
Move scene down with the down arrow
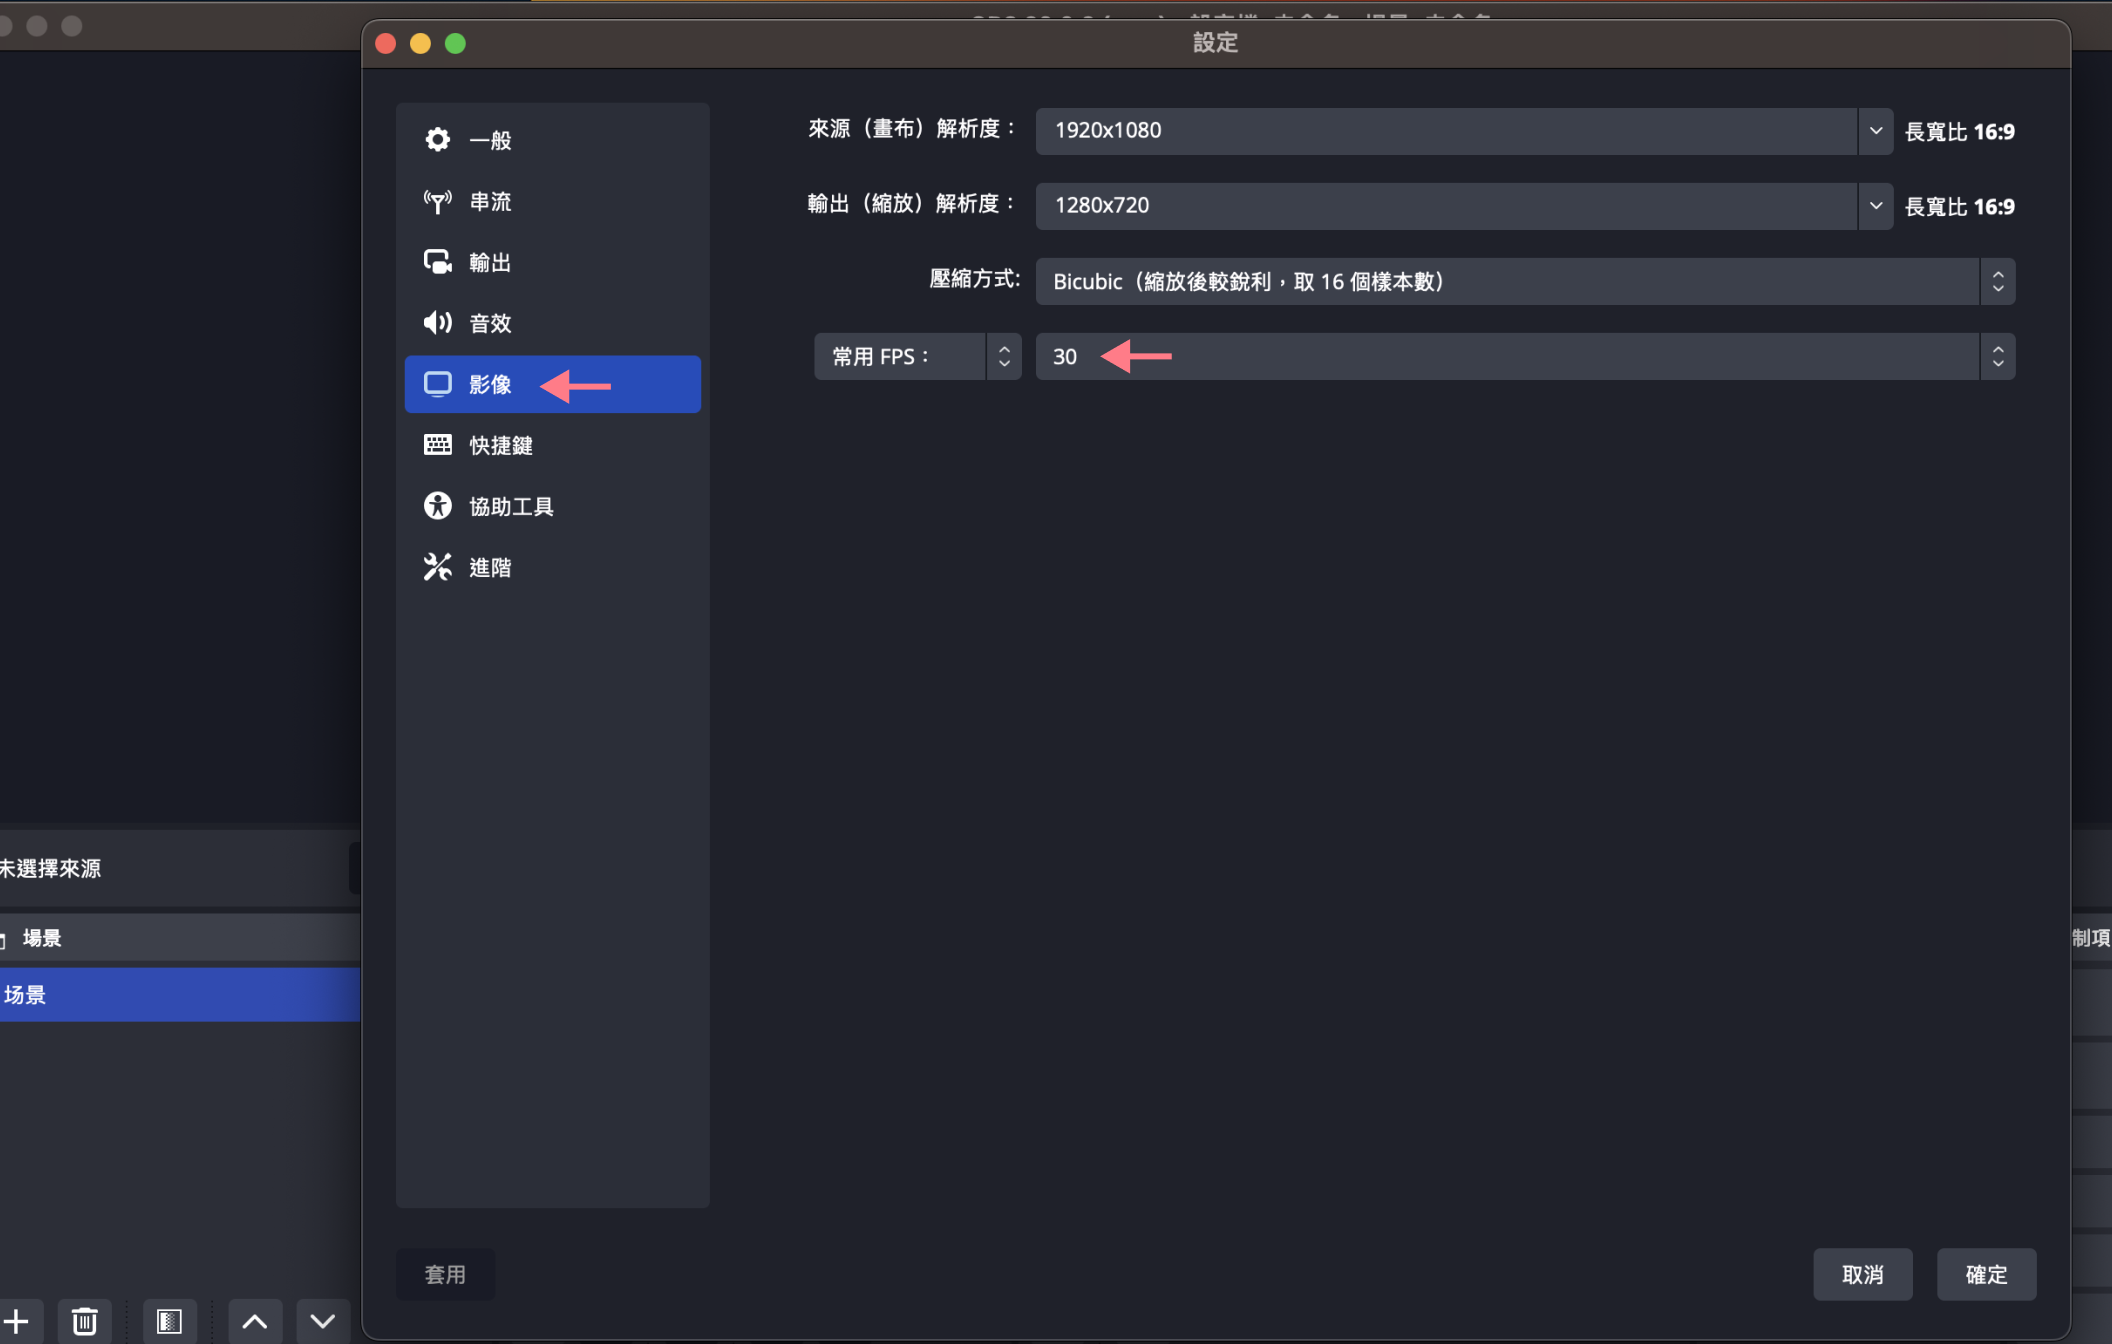click(x=322, y=1321)
